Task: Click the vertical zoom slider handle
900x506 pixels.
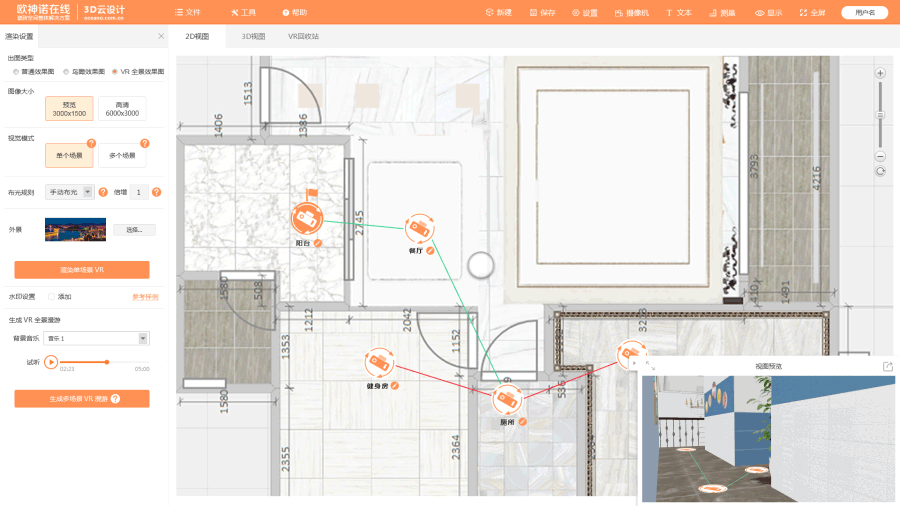Action: point(880,115)
